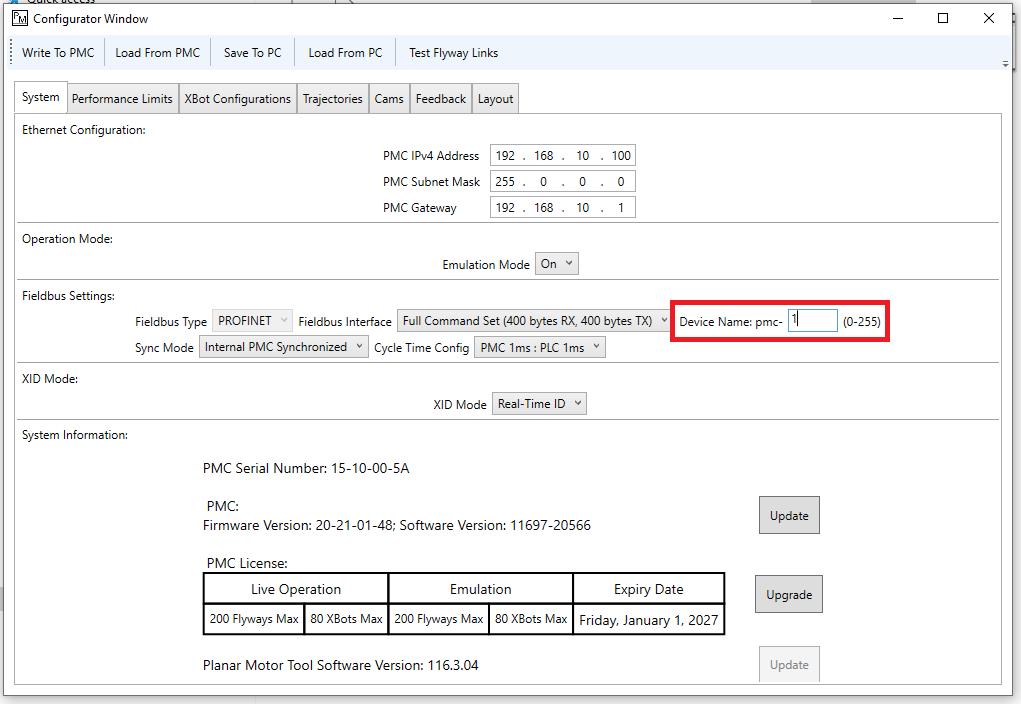Click the PMC firmware Update button
Image resolution: width=1021 pixels, height=704 pixels.
coord(789,516)
